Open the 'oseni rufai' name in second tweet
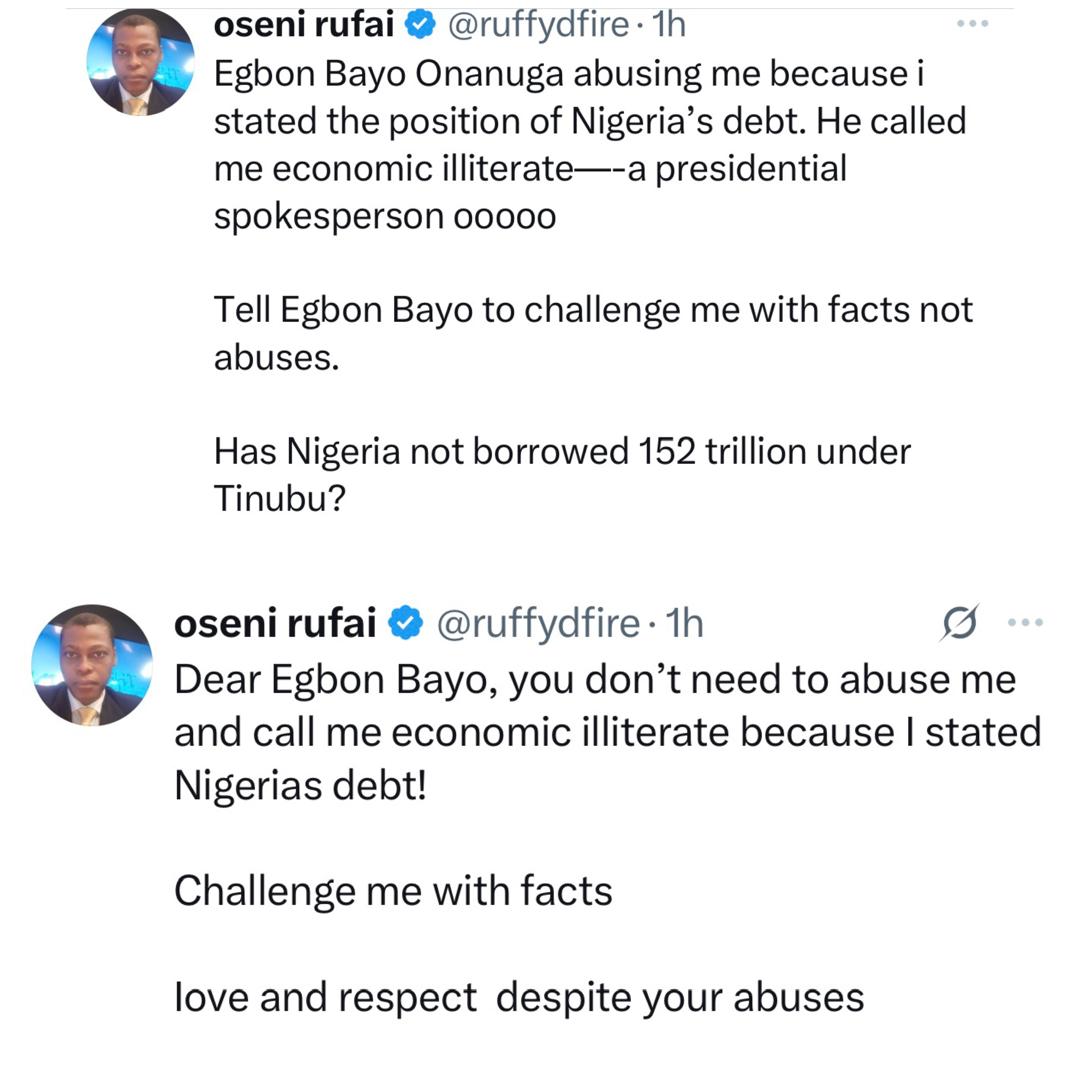 [276, 624]
